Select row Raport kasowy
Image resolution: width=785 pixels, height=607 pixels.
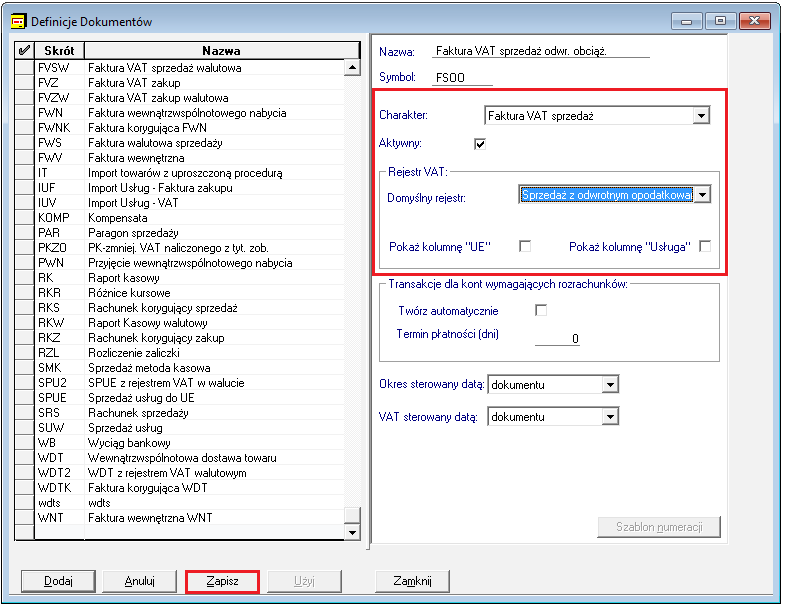coord(189,278)
